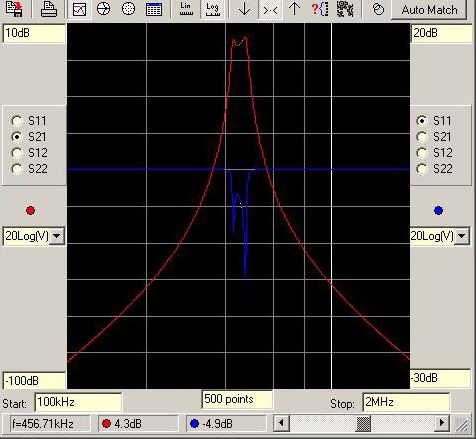
Task: Click the Auto Match button
Action: coord(429,10)
